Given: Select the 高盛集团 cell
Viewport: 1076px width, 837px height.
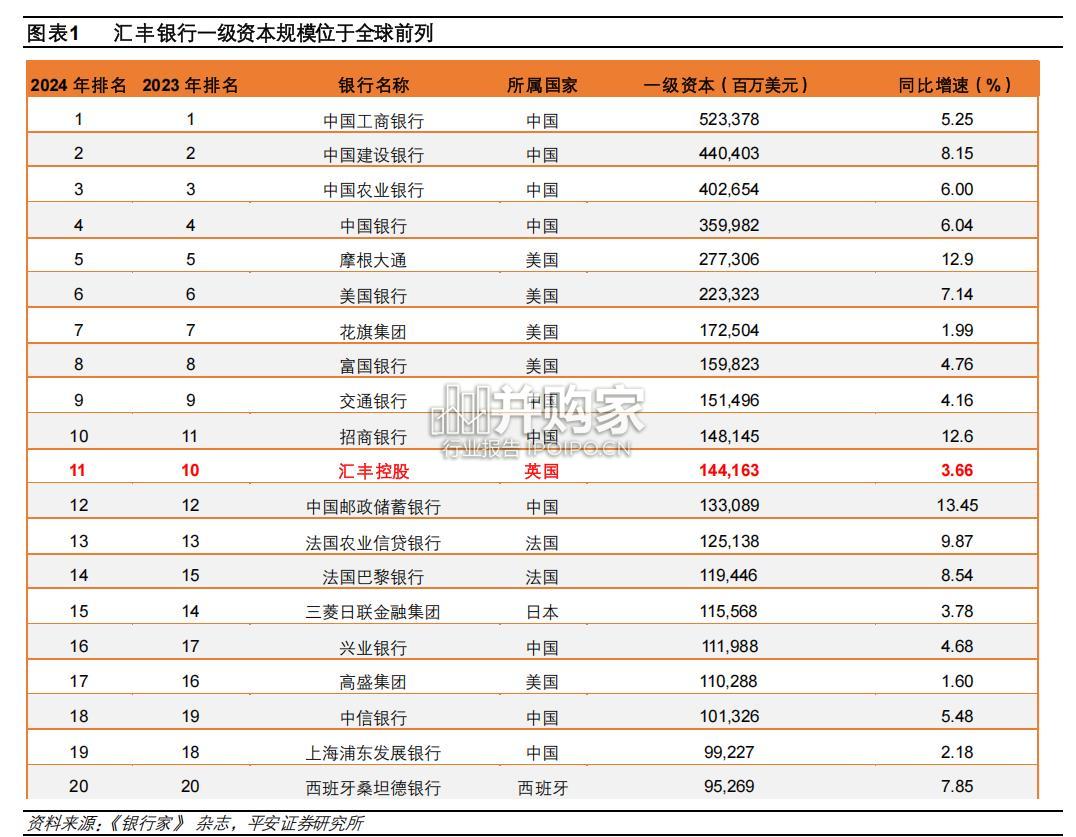Looking at the screenshot, I should tap(373, 682).
